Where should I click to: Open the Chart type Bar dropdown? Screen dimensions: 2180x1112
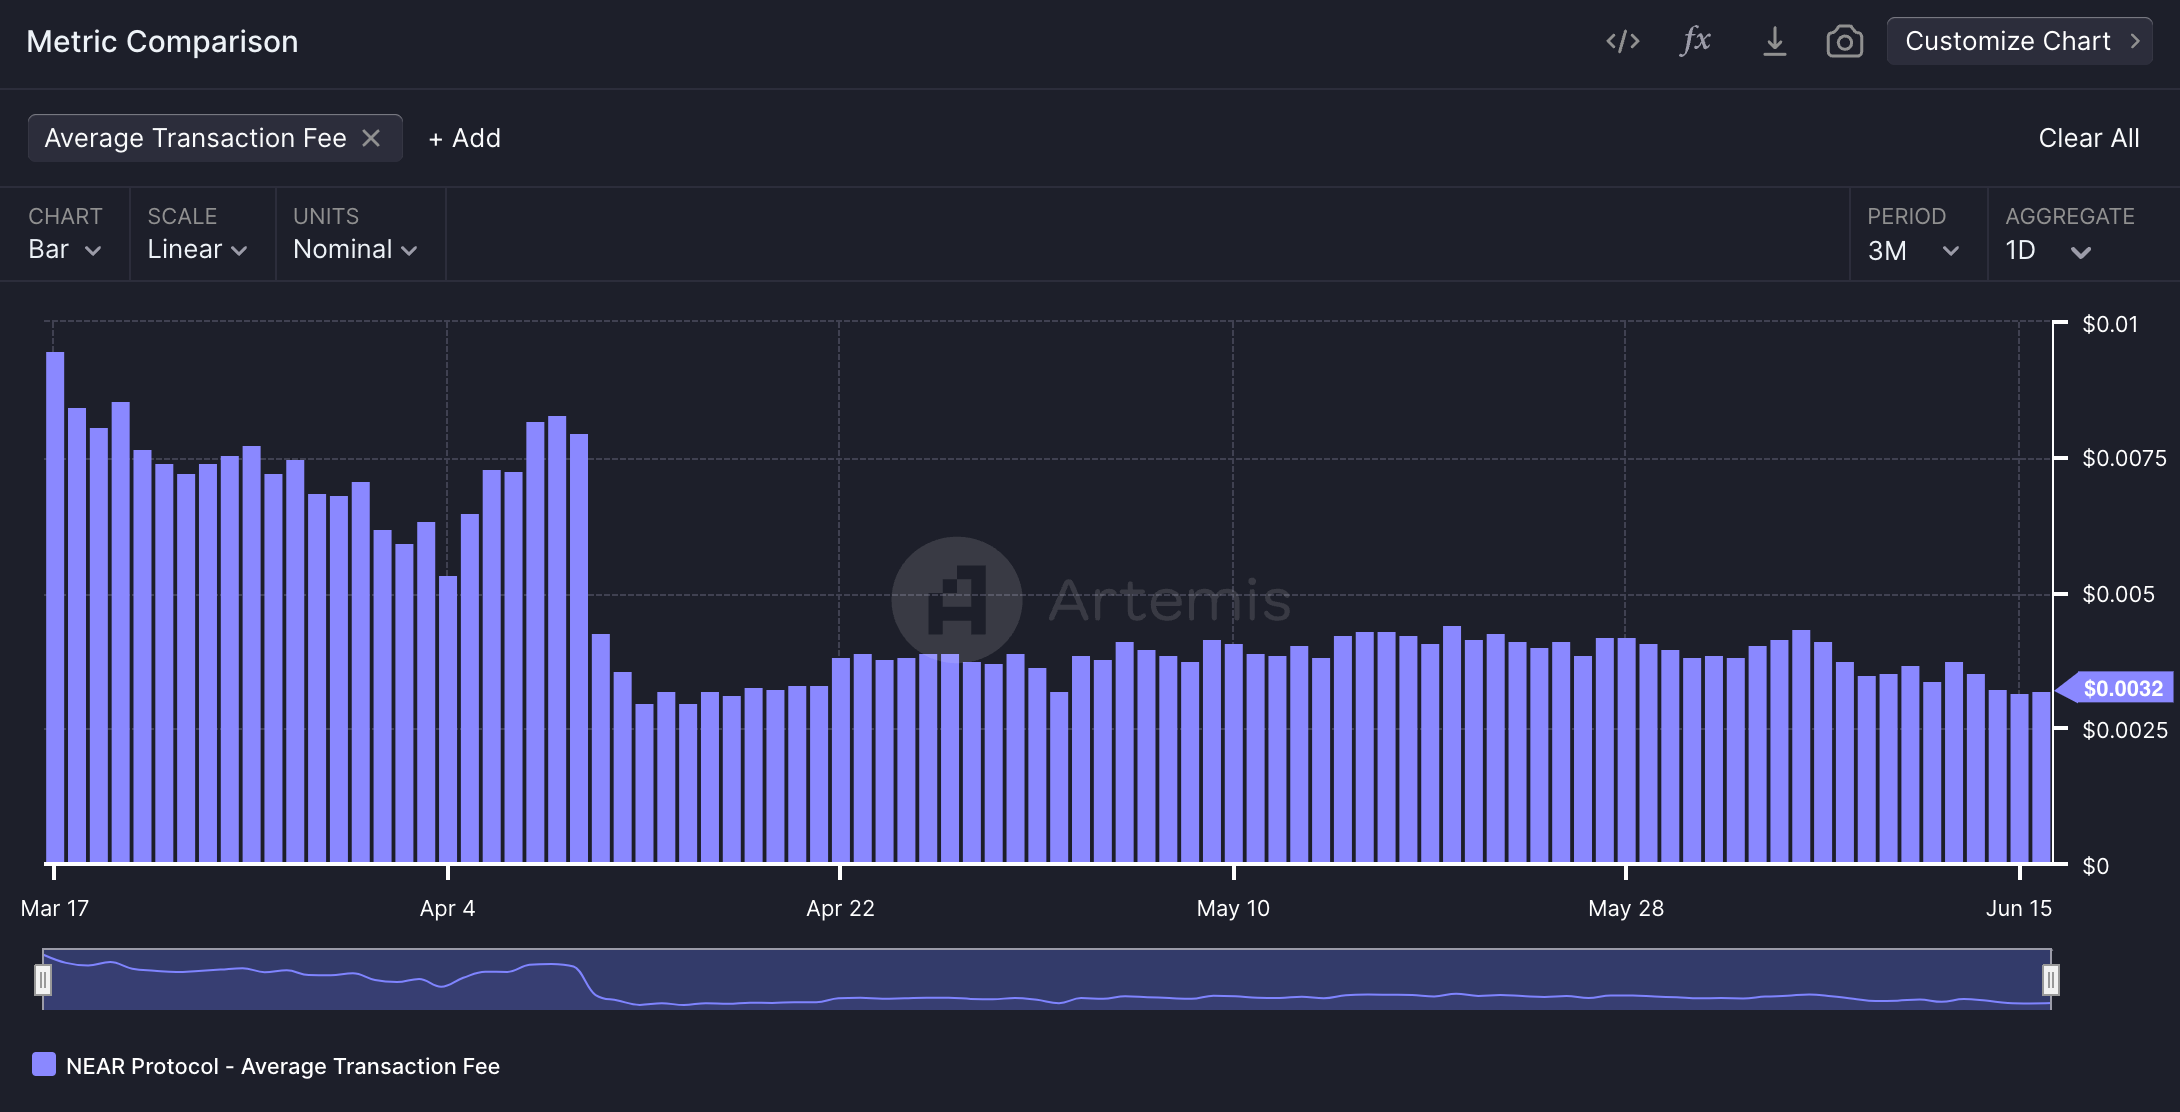point(65,249)
